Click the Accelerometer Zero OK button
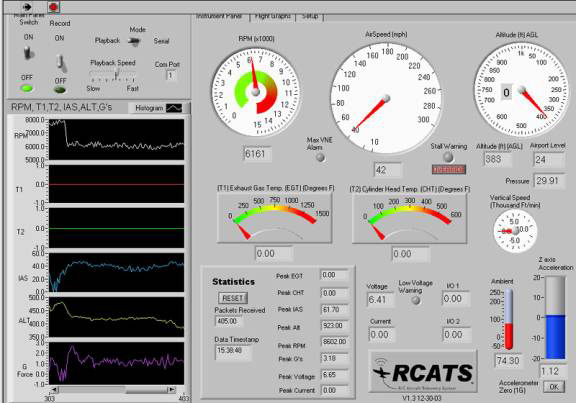This screenshot has height=403, width=576. [x=554, y=386]
